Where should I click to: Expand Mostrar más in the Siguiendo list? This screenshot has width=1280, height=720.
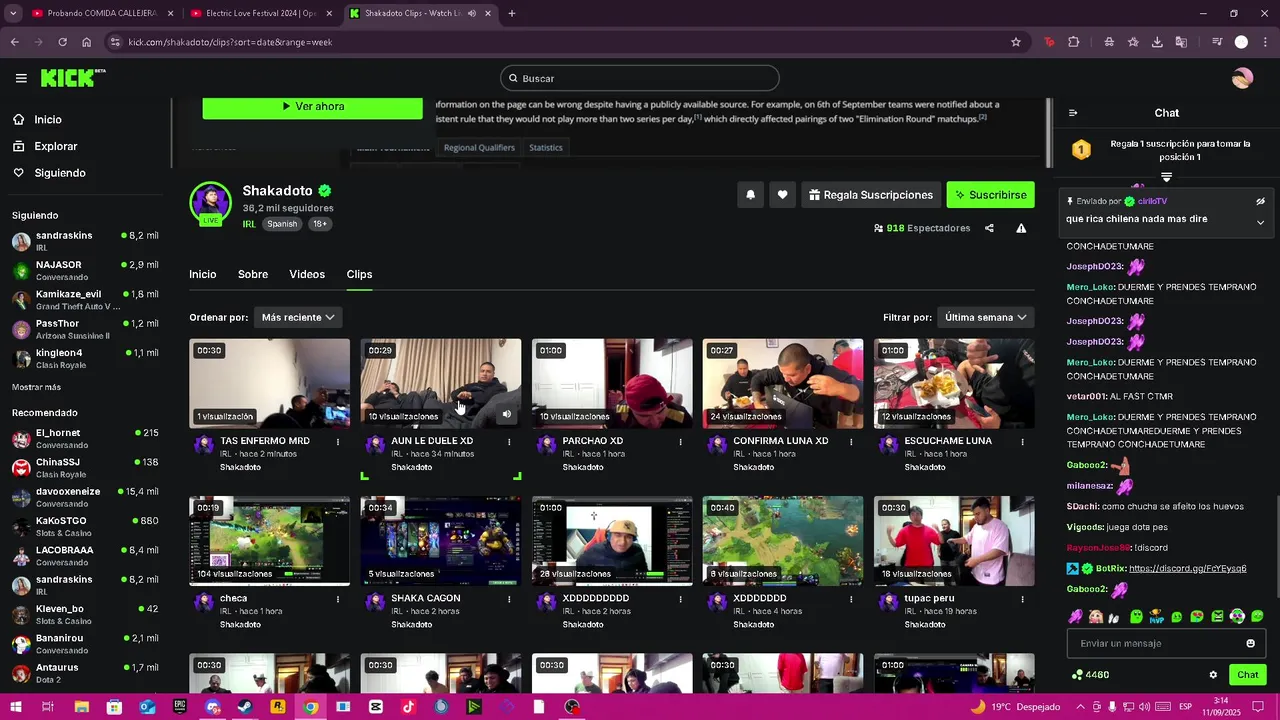point(36,387)
